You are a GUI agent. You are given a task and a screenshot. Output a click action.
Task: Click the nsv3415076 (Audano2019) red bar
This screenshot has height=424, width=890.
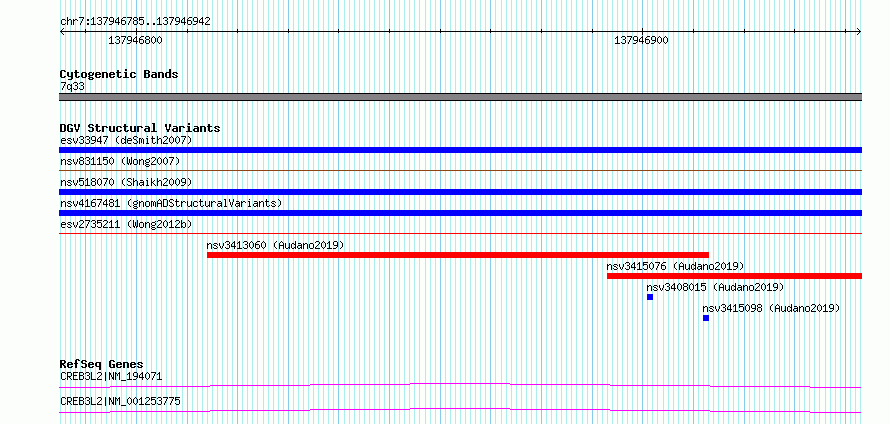734,276
